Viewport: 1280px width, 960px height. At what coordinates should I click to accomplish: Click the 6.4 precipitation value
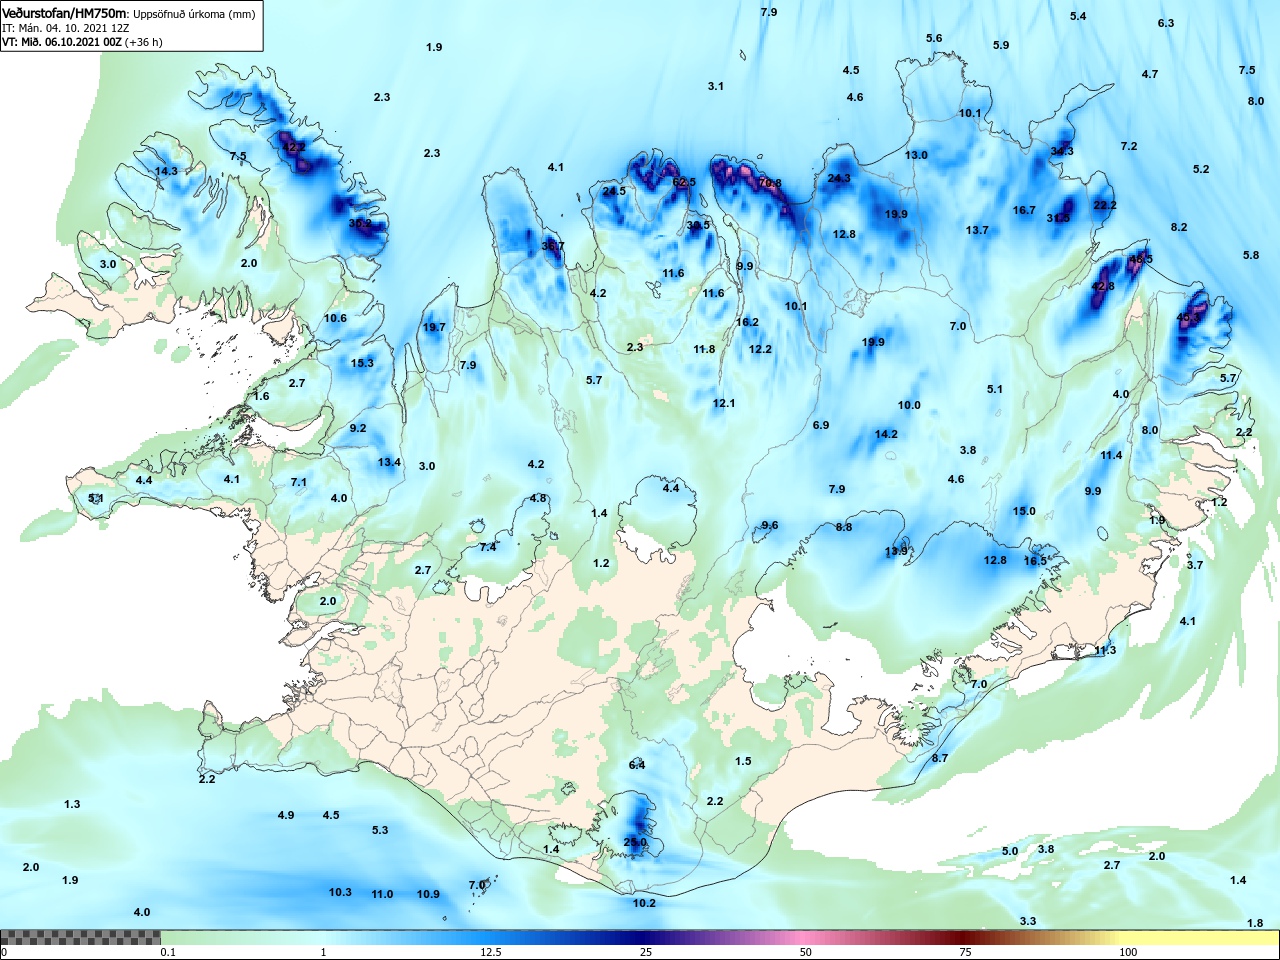(x=637, y=765)
